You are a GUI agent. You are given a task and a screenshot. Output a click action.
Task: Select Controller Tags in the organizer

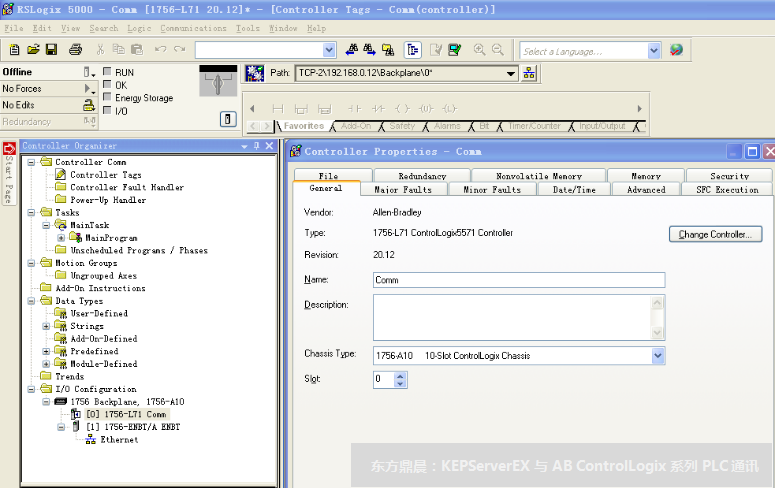point(106,175)
